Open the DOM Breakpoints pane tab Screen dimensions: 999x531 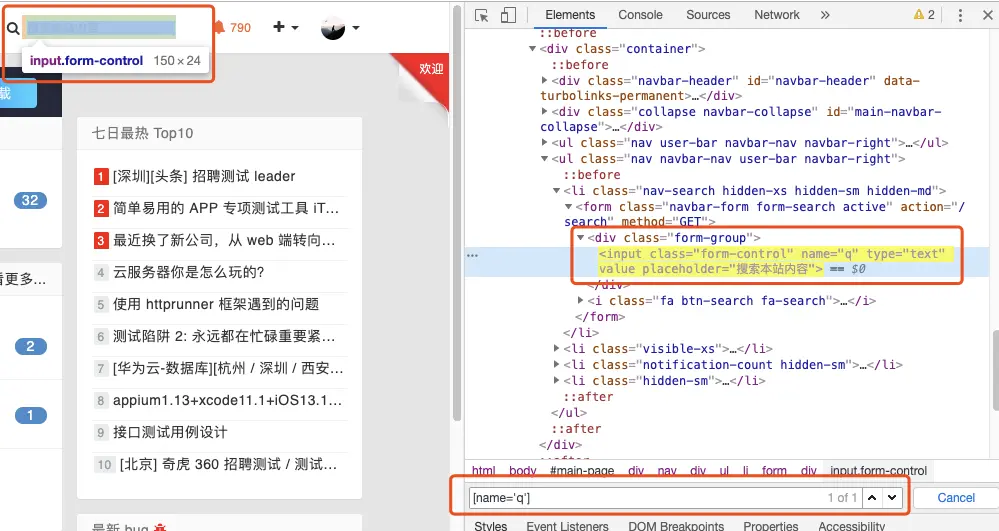[676, 526]
